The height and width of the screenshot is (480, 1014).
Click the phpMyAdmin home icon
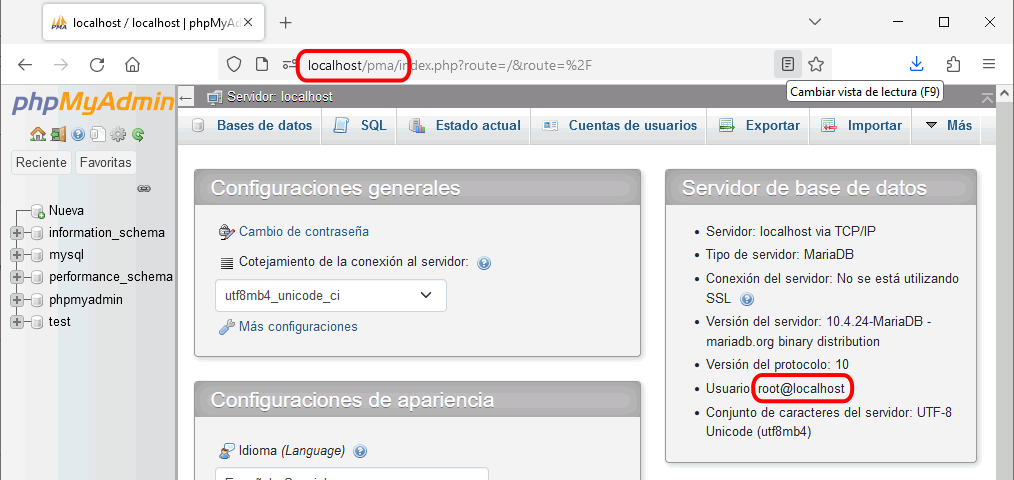pos(38,134)
